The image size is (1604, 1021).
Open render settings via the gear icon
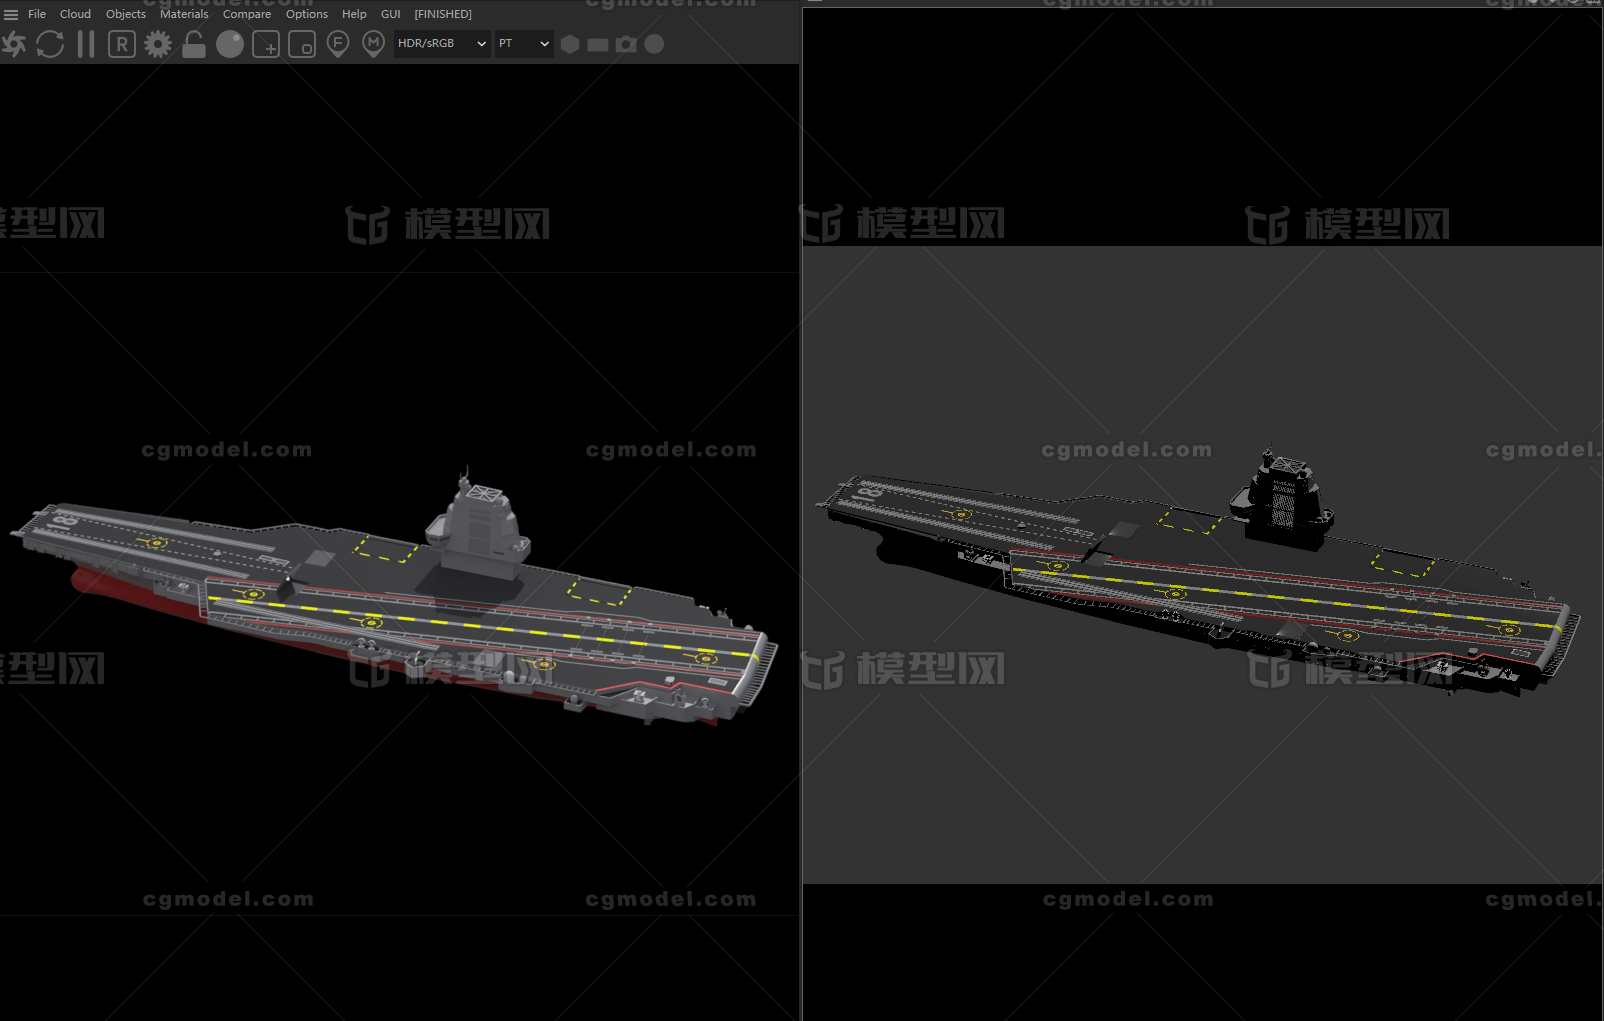tap(157, 44)
